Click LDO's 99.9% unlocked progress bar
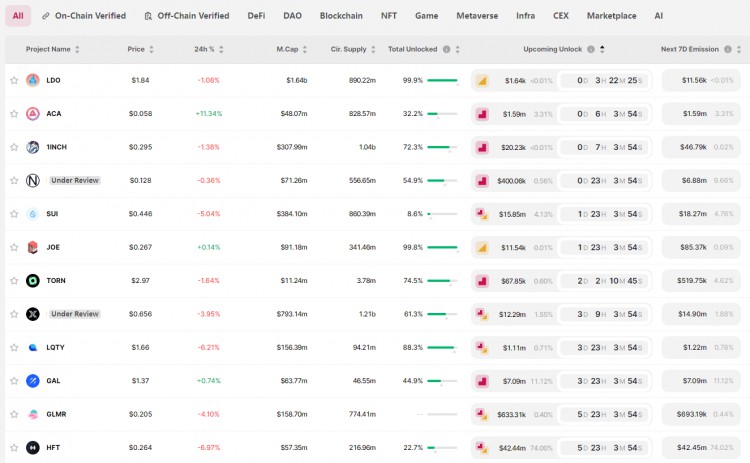 [x=442, y=80]
